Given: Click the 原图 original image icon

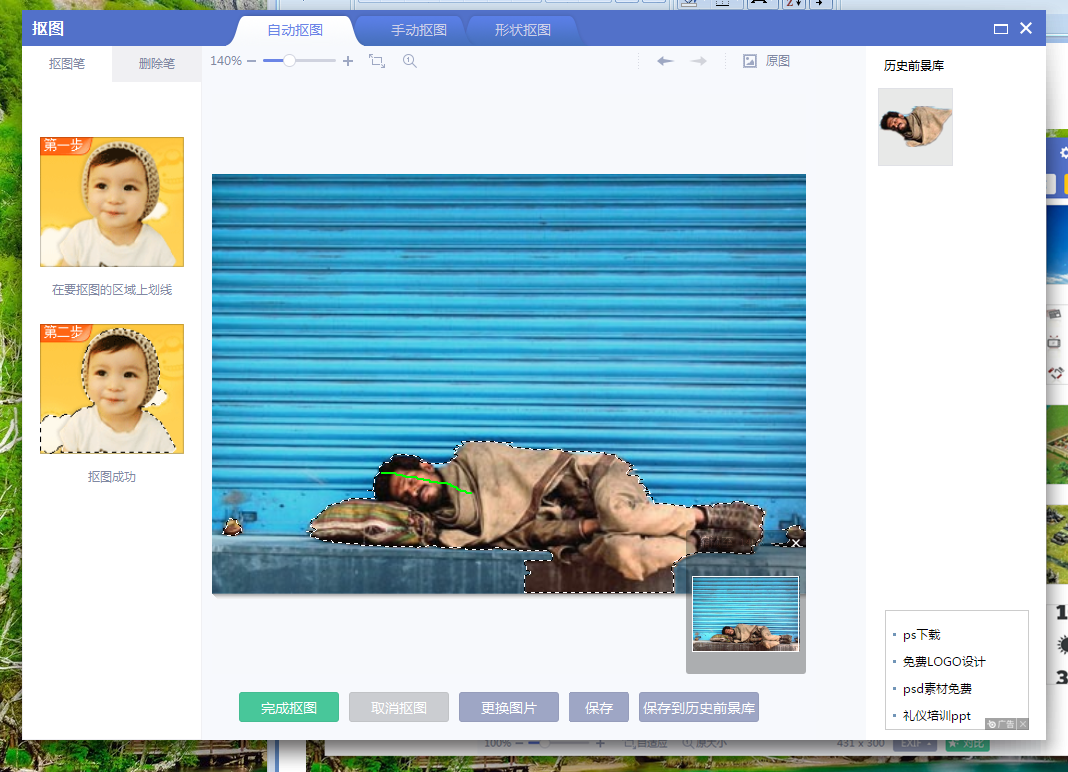Looking at the screenshot, I should (x=749, y=61).
